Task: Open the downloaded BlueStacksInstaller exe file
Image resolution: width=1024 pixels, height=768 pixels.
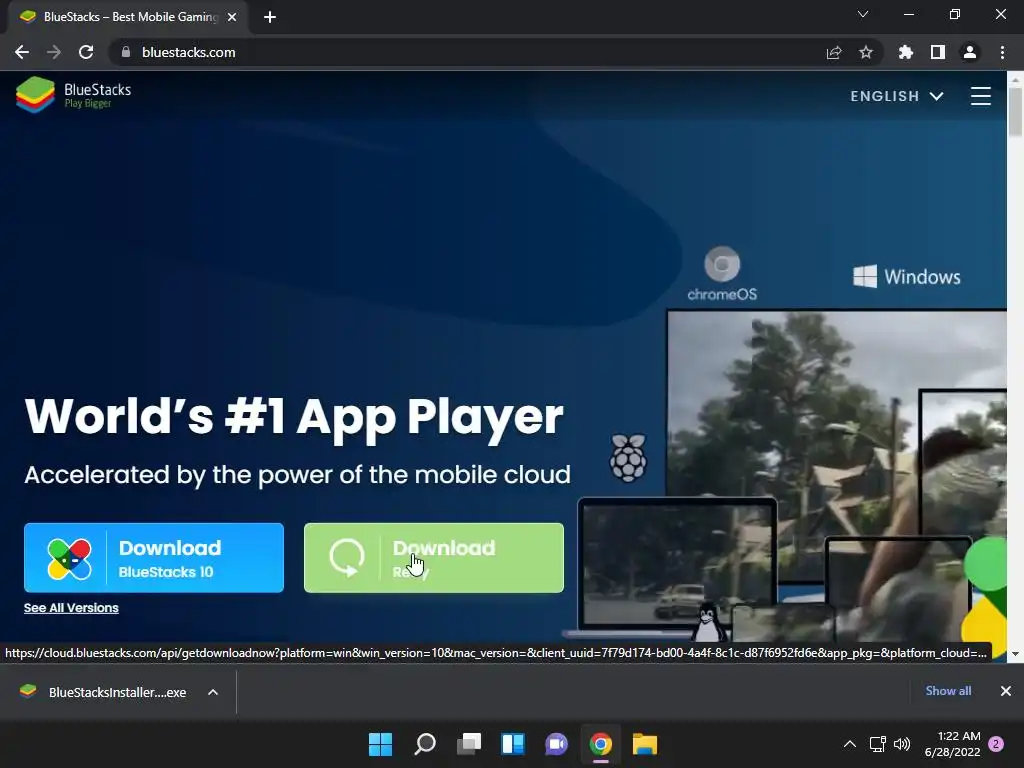Action: (x=103, y=692)
